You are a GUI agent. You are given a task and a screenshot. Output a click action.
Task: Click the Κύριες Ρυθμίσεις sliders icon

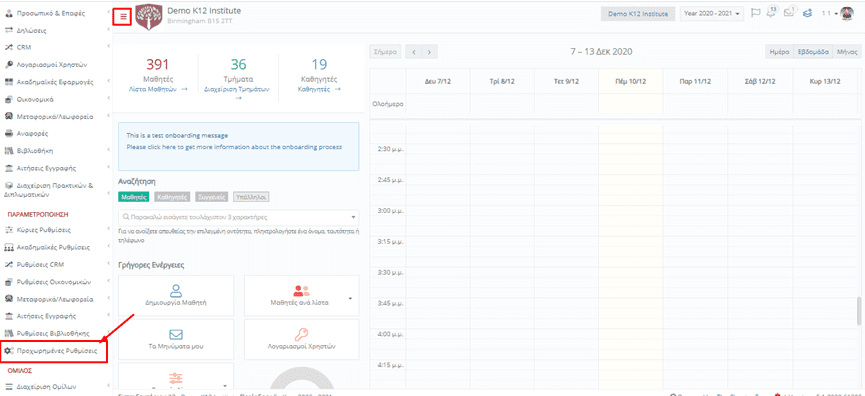coord(8,229)
